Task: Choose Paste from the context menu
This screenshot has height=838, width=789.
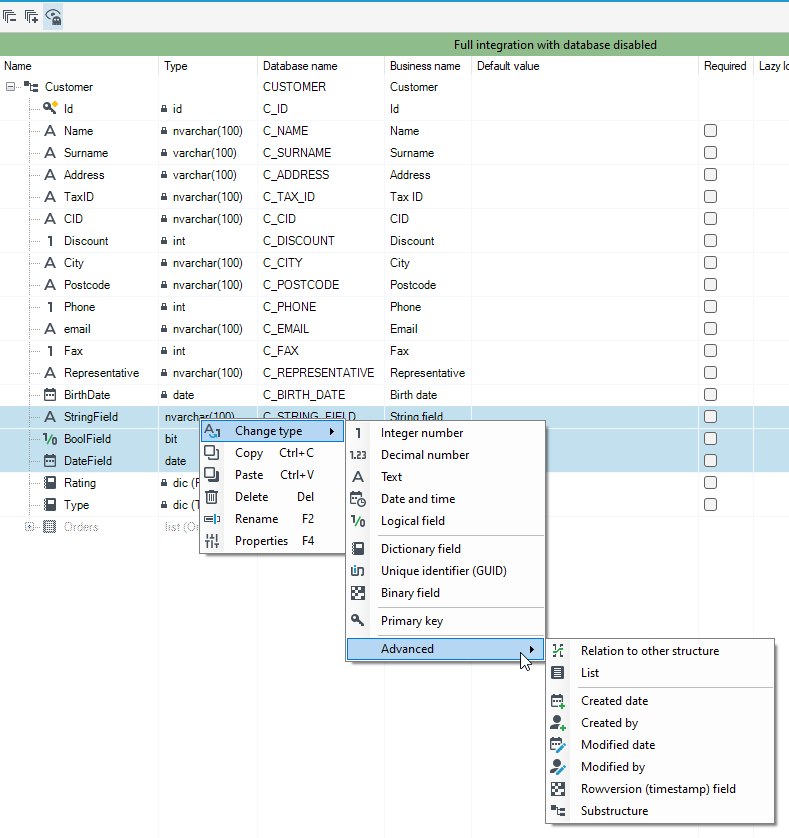Action: click(x=273, y=475)
